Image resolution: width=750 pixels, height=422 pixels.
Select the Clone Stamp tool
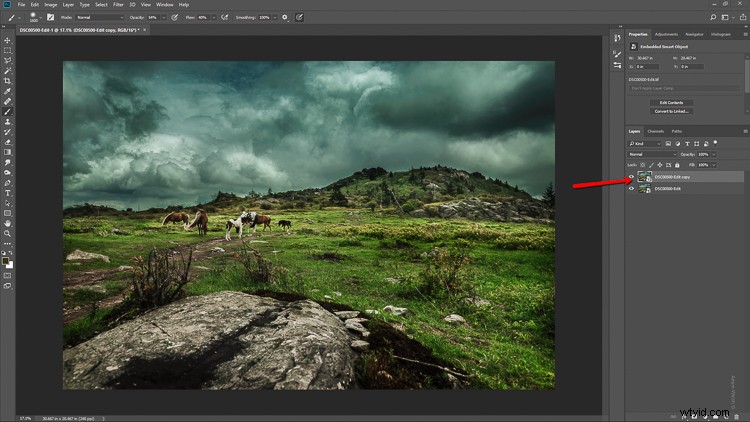[7, 122]
